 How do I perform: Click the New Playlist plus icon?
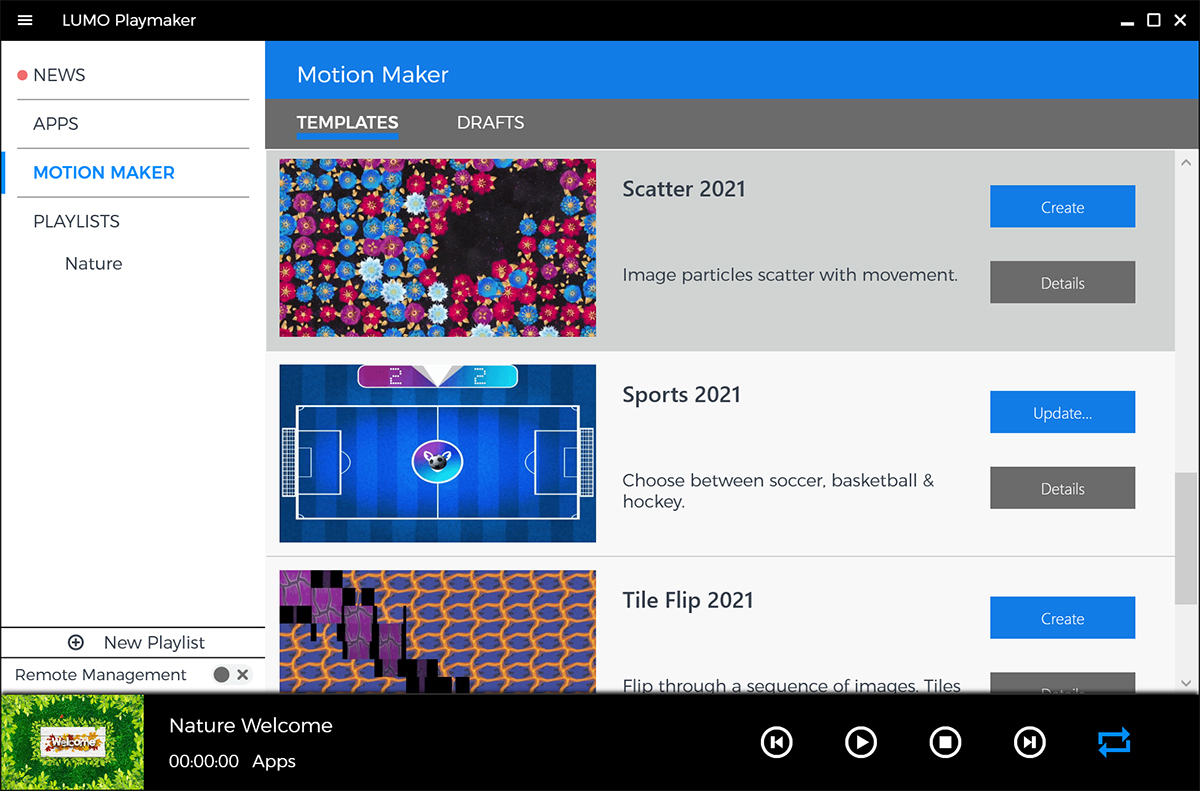(x=76, y=643)
